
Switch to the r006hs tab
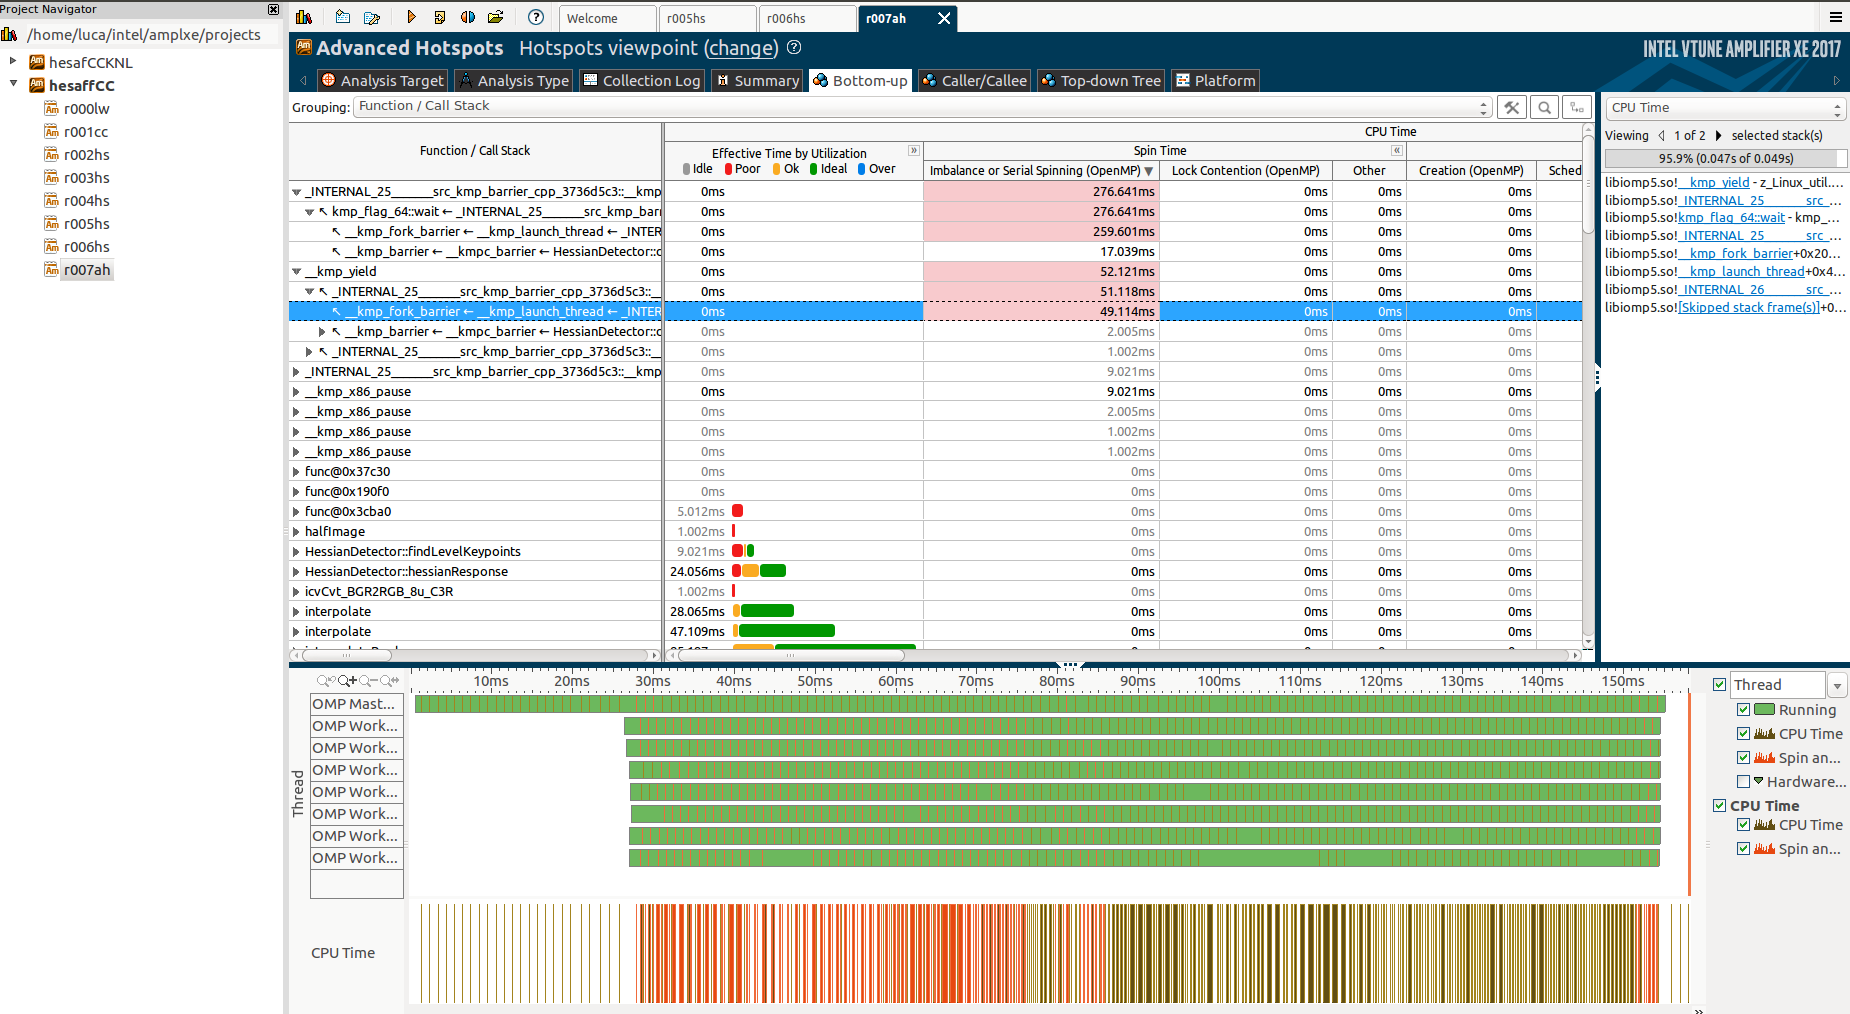coord(807,18)
